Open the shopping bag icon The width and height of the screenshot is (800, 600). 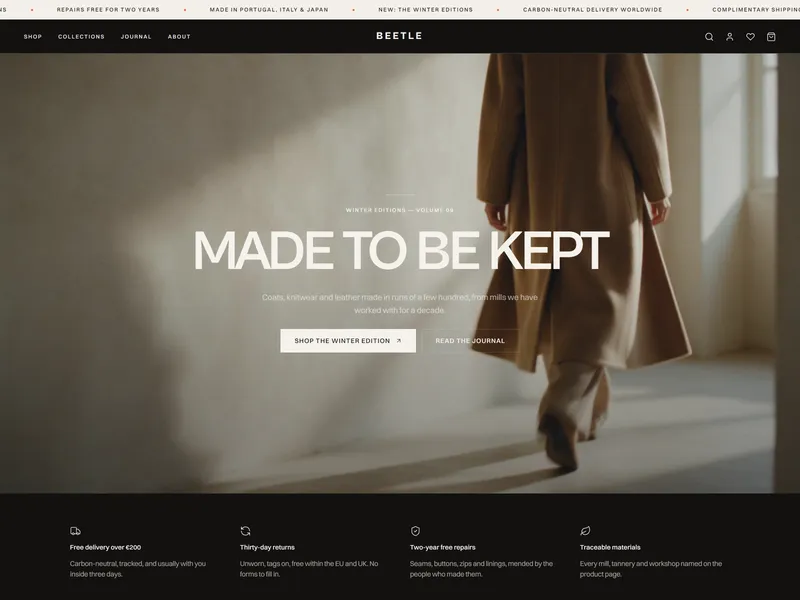(771, 37)
